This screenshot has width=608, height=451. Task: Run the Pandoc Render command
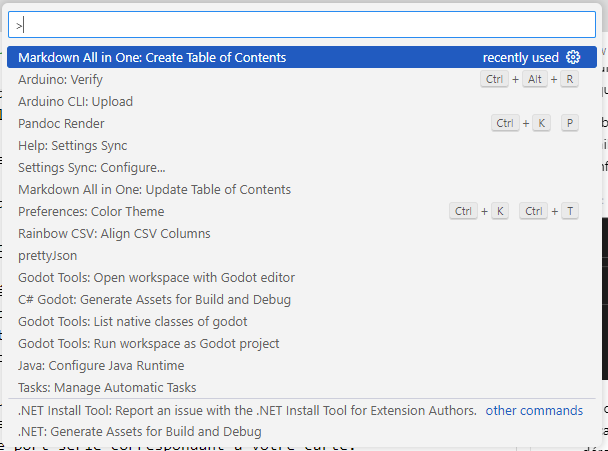coord(61,124)
